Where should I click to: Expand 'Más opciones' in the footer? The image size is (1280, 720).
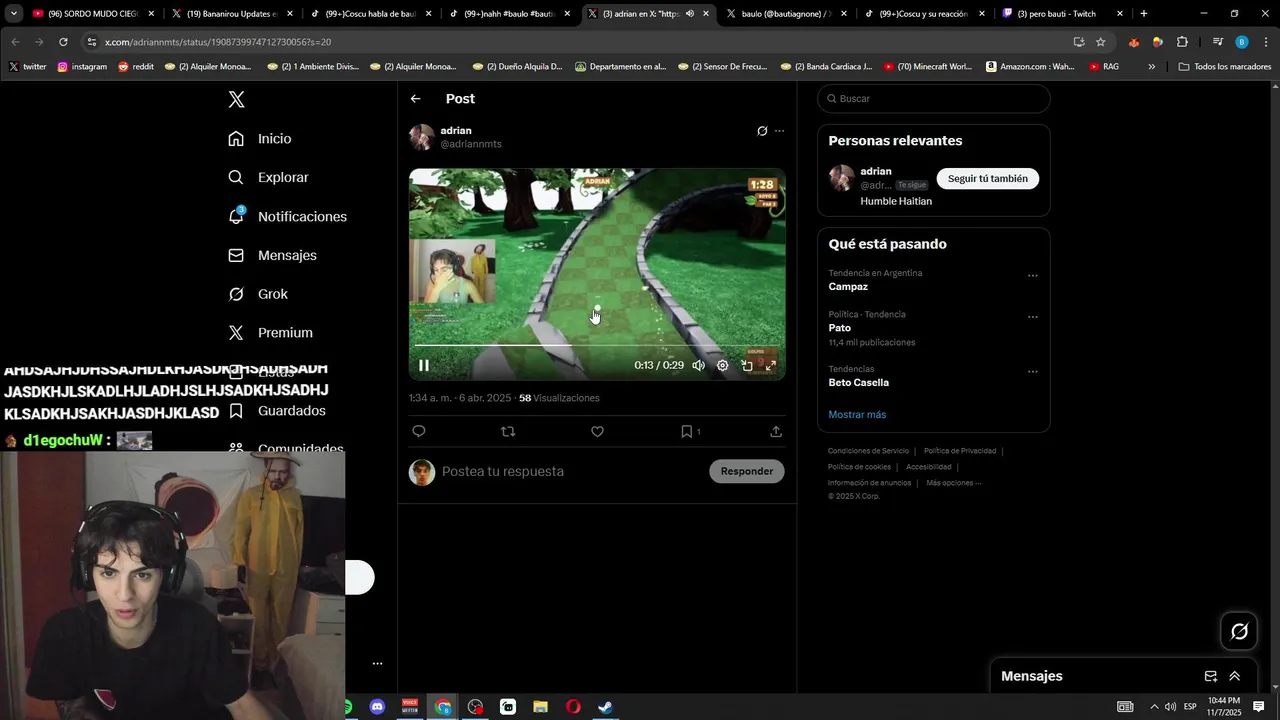[953, 483]
